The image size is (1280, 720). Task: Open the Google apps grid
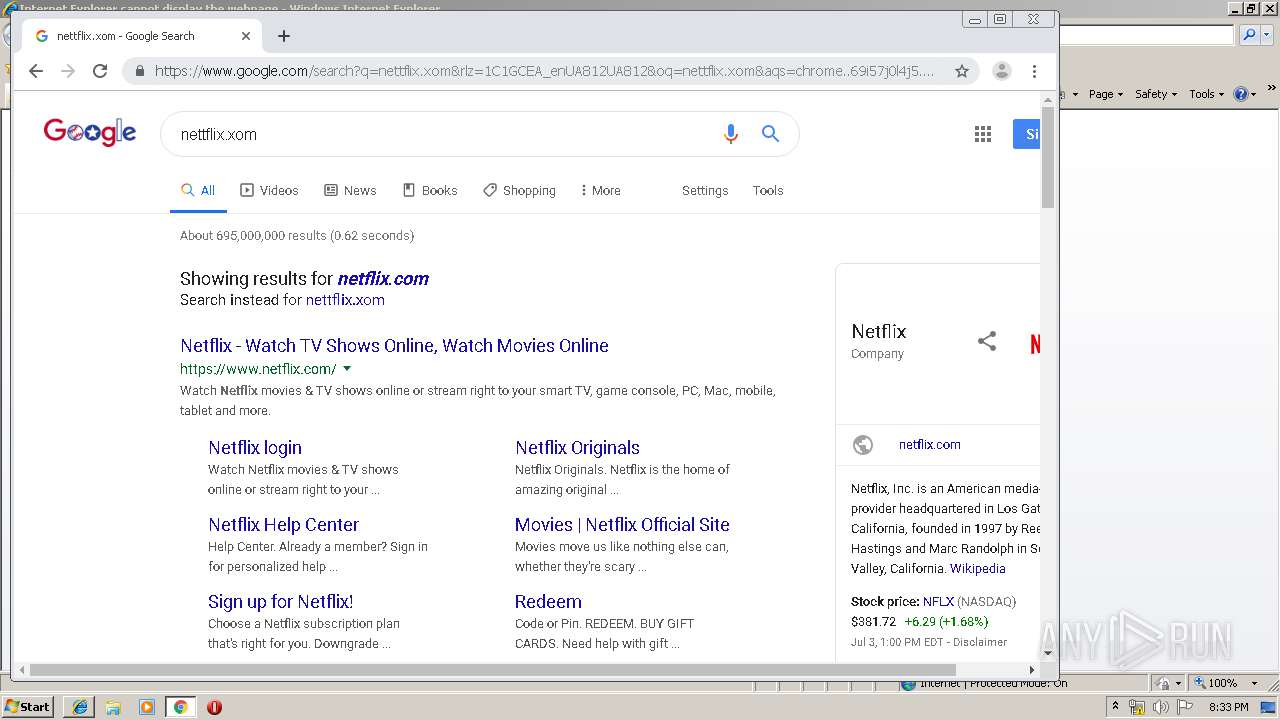(x=982, y=134)
